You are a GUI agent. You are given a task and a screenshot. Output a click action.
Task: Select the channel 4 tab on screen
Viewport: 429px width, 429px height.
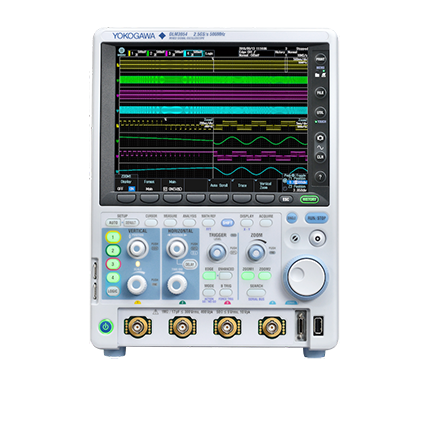[x=193, y=53]
